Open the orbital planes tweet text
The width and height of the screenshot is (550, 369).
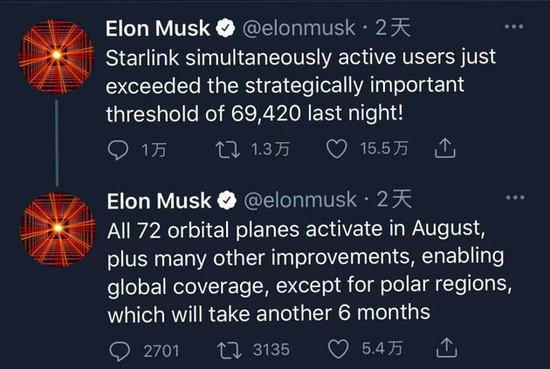pyautogui.click(x=310, y=272)
